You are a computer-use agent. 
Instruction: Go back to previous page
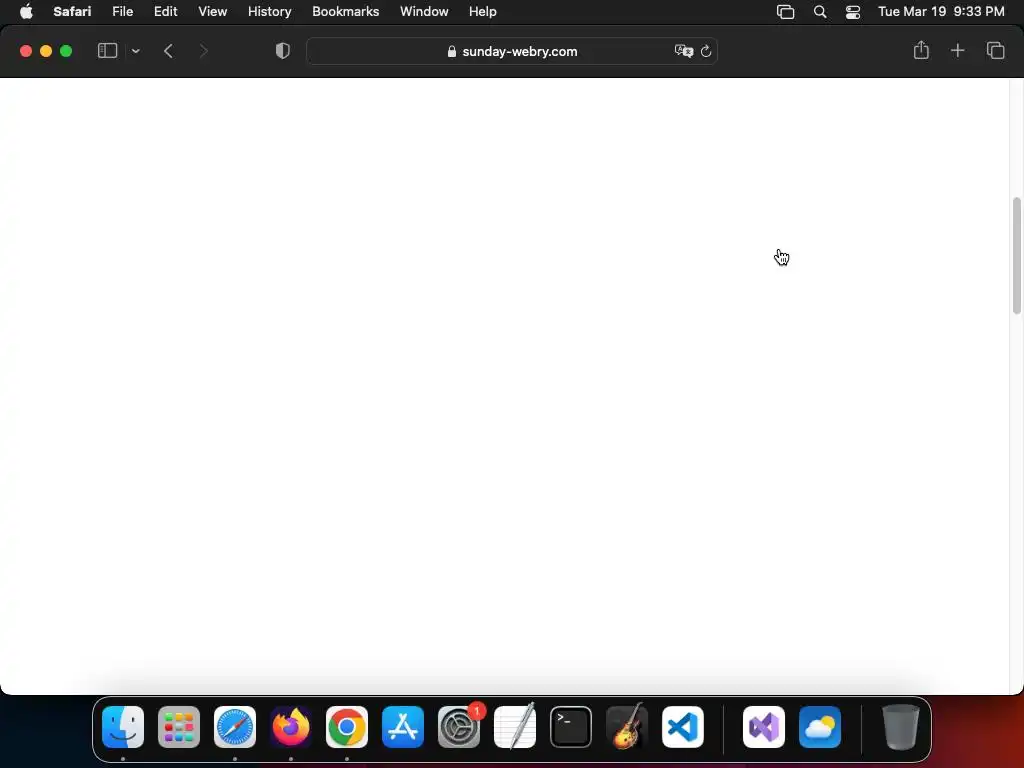coord(168,51)
